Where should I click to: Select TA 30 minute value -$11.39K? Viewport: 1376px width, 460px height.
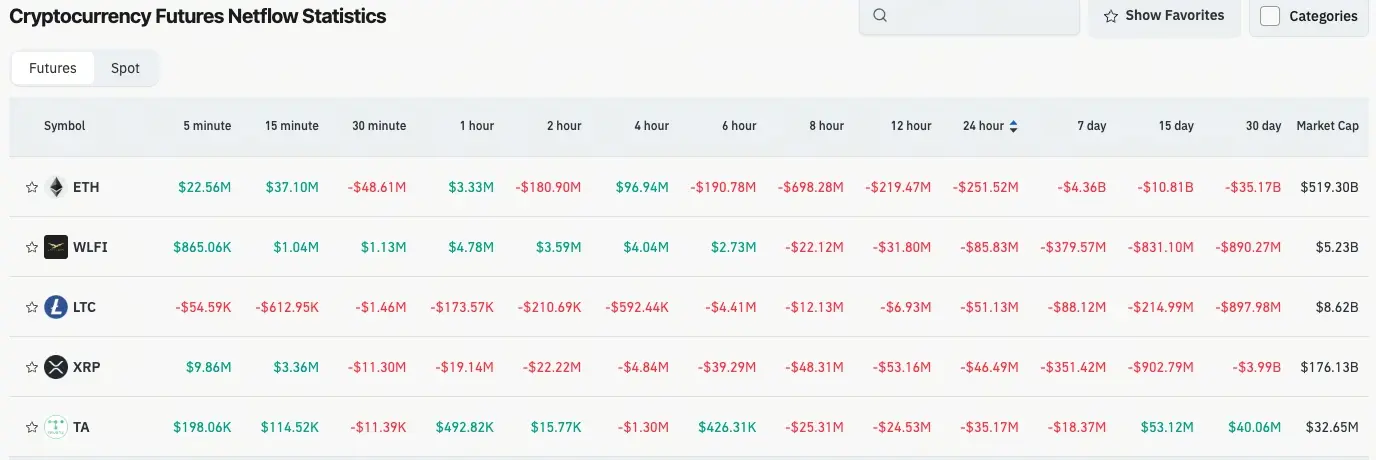pos(378,427)
